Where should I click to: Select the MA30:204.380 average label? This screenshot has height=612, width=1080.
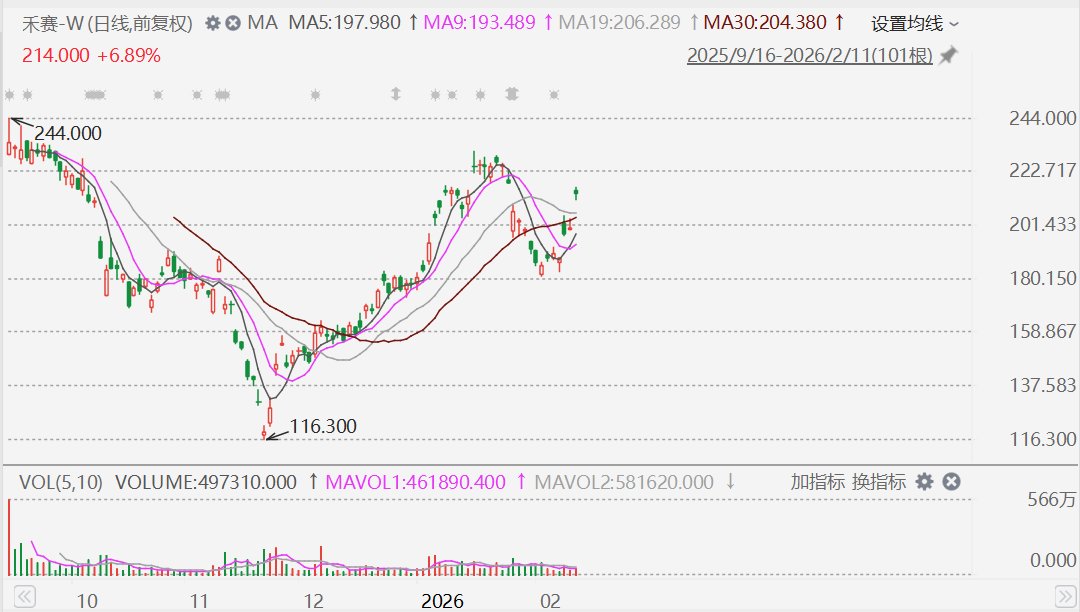coord(765,23)
